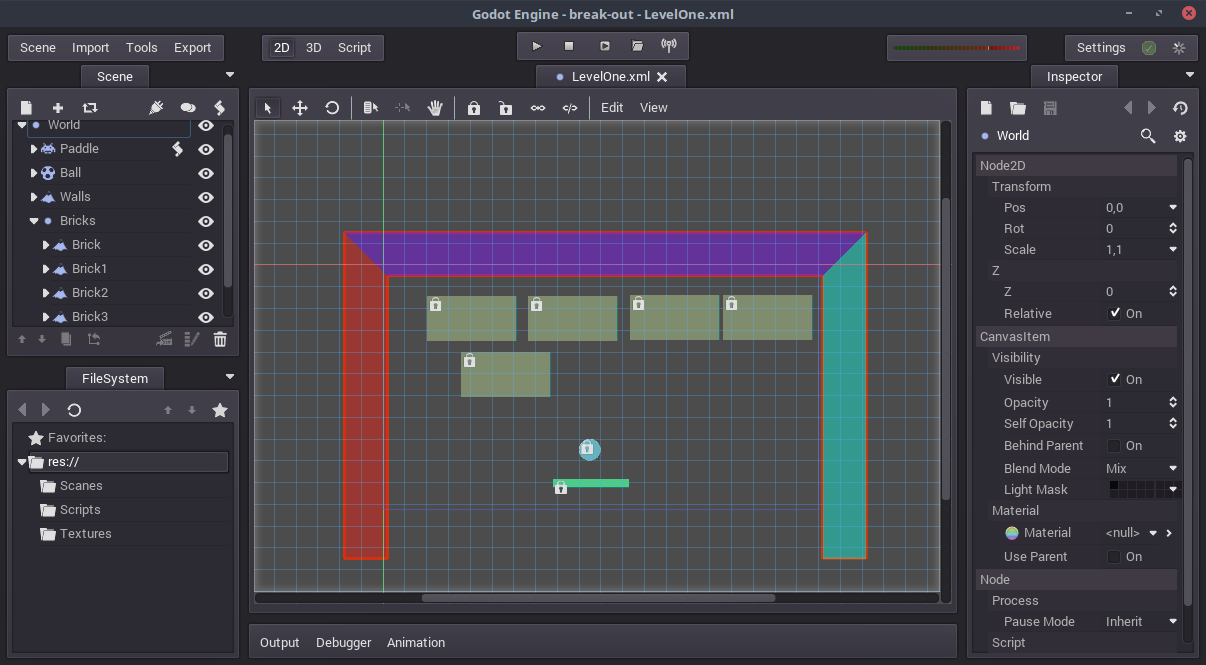The image size is (1206, 665).
Task: Play the project using the Play button
Action: click(536, 46)
